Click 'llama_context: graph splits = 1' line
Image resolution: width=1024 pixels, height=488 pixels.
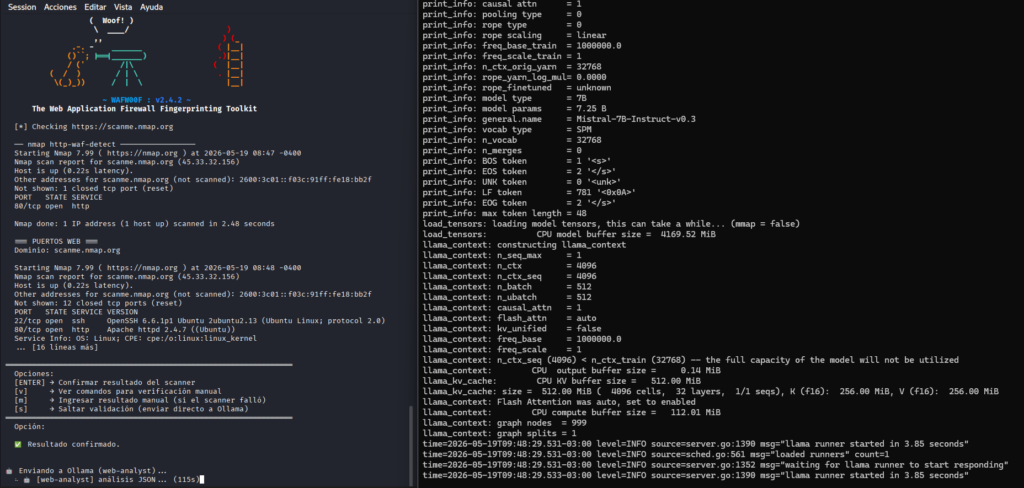click(x=498, y=434)
